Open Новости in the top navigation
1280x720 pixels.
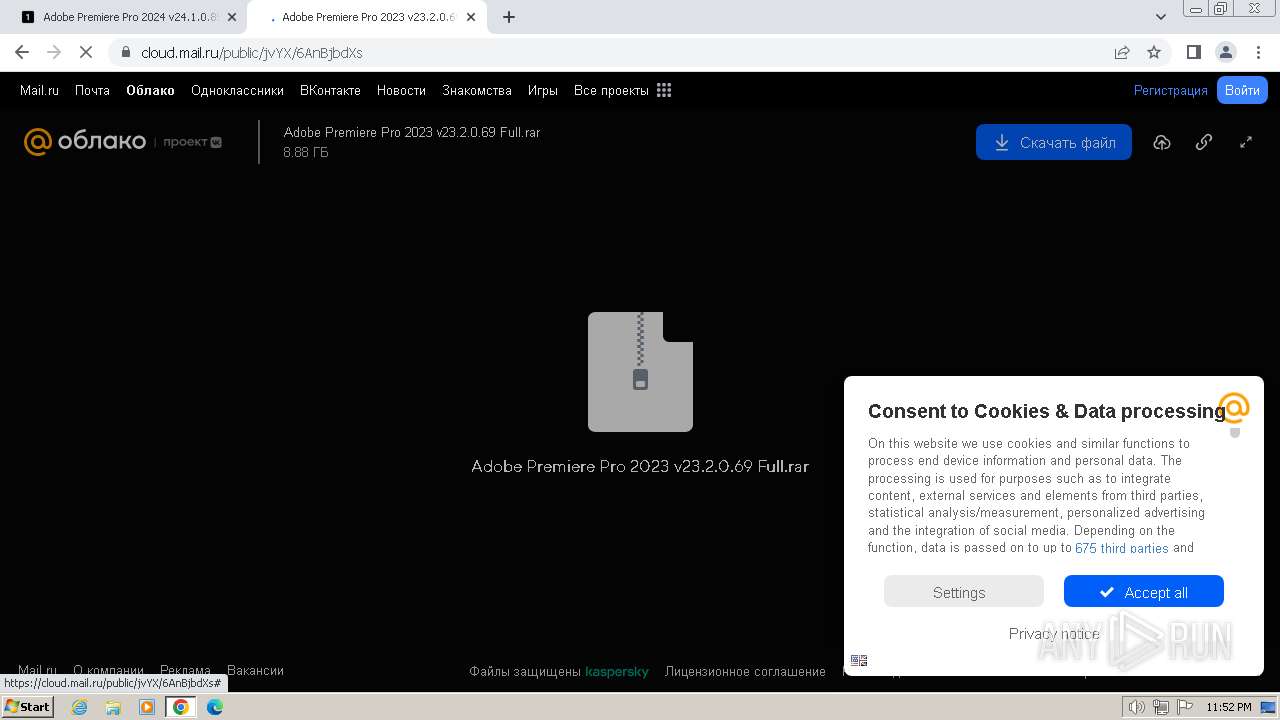pyautogui.click(x=401, y=90)
